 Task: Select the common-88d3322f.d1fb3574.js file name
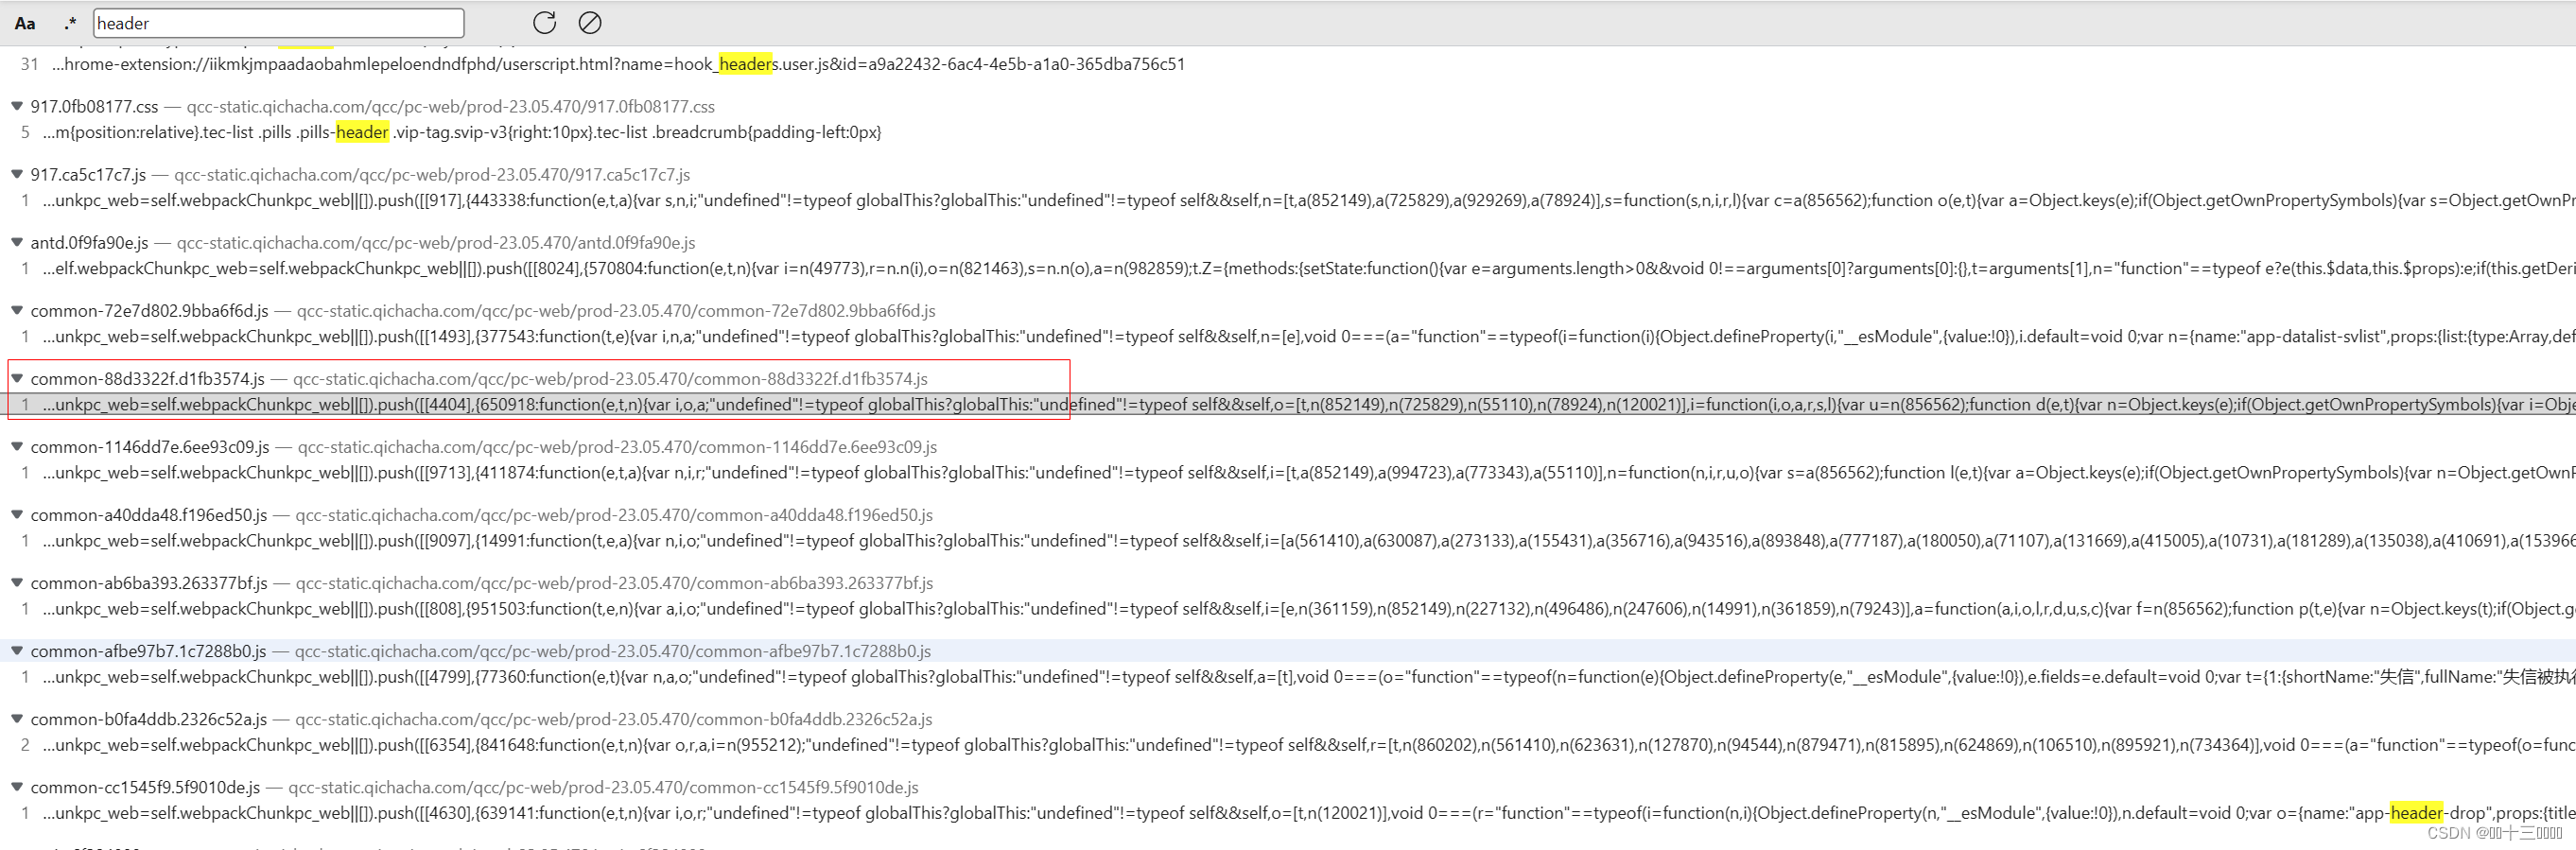point(147,378)
